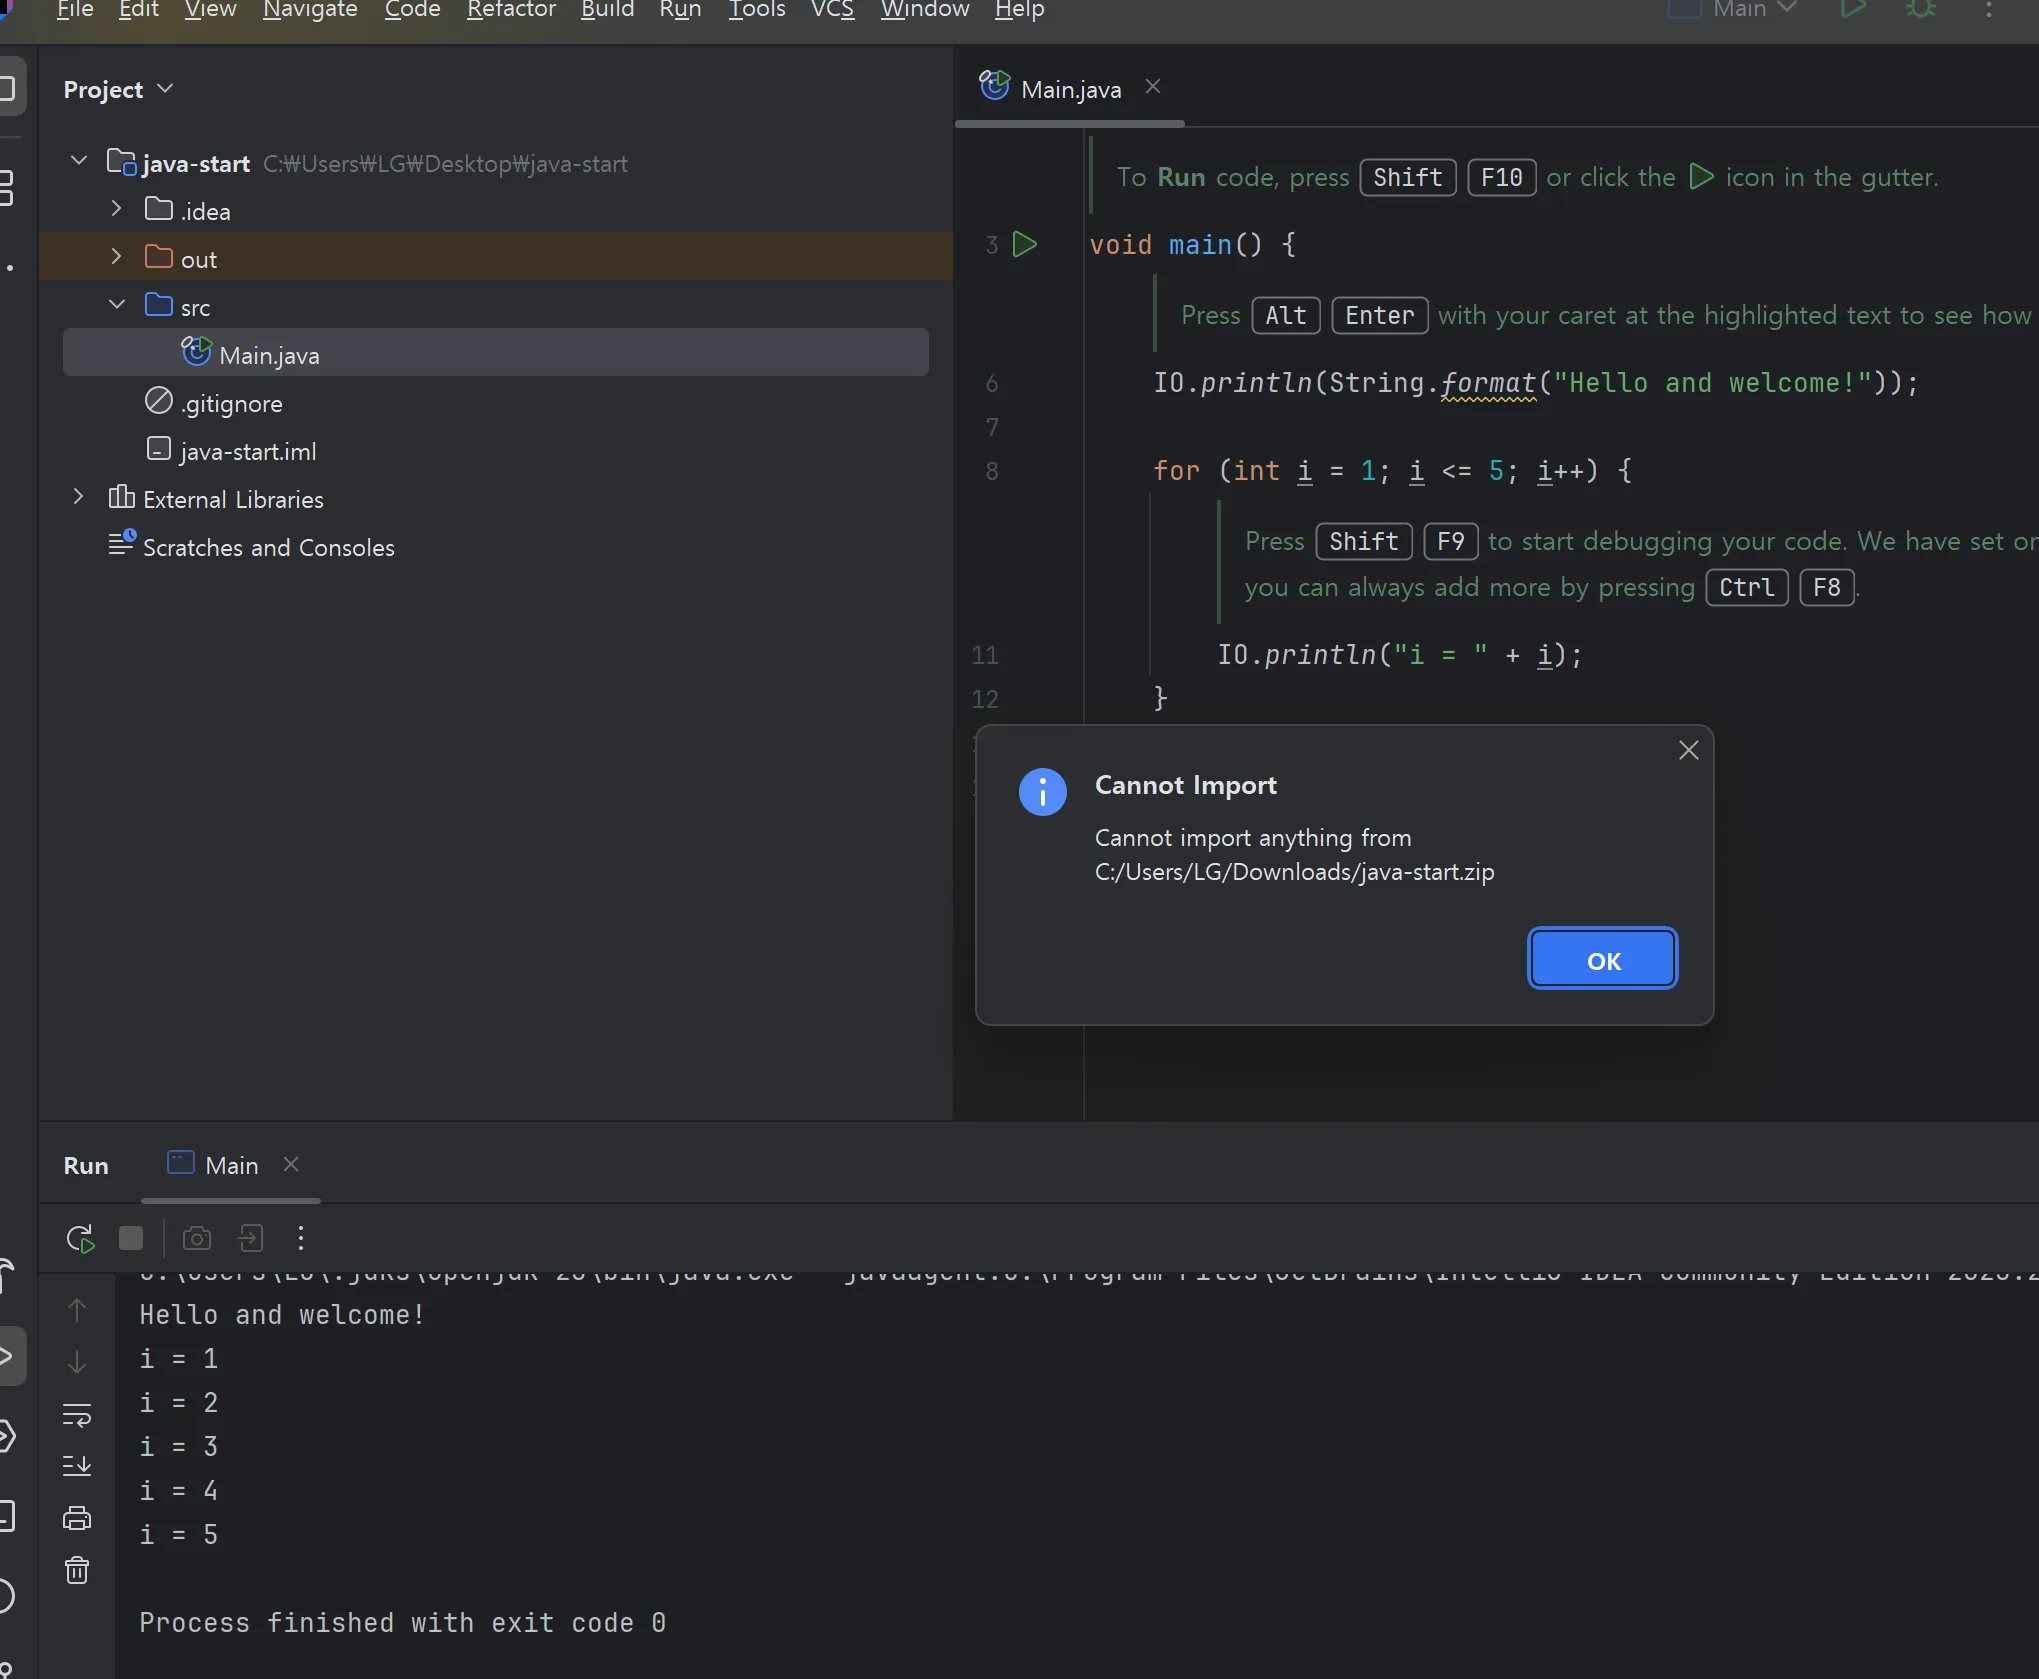Open the Refactor menu
This screenshot has height=1679, width=2039.
coord(510,10)
